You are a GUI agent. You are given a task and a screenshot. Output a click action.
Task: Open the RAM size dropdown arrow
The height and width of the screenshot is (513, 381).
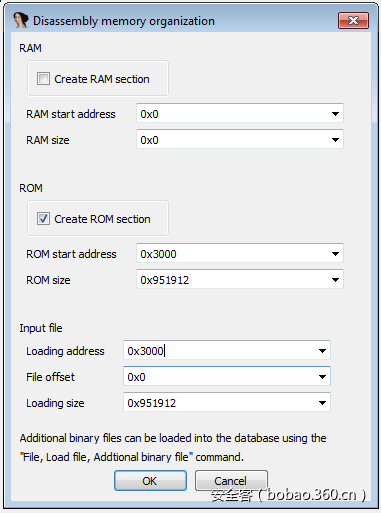click(x=335, y=140)
